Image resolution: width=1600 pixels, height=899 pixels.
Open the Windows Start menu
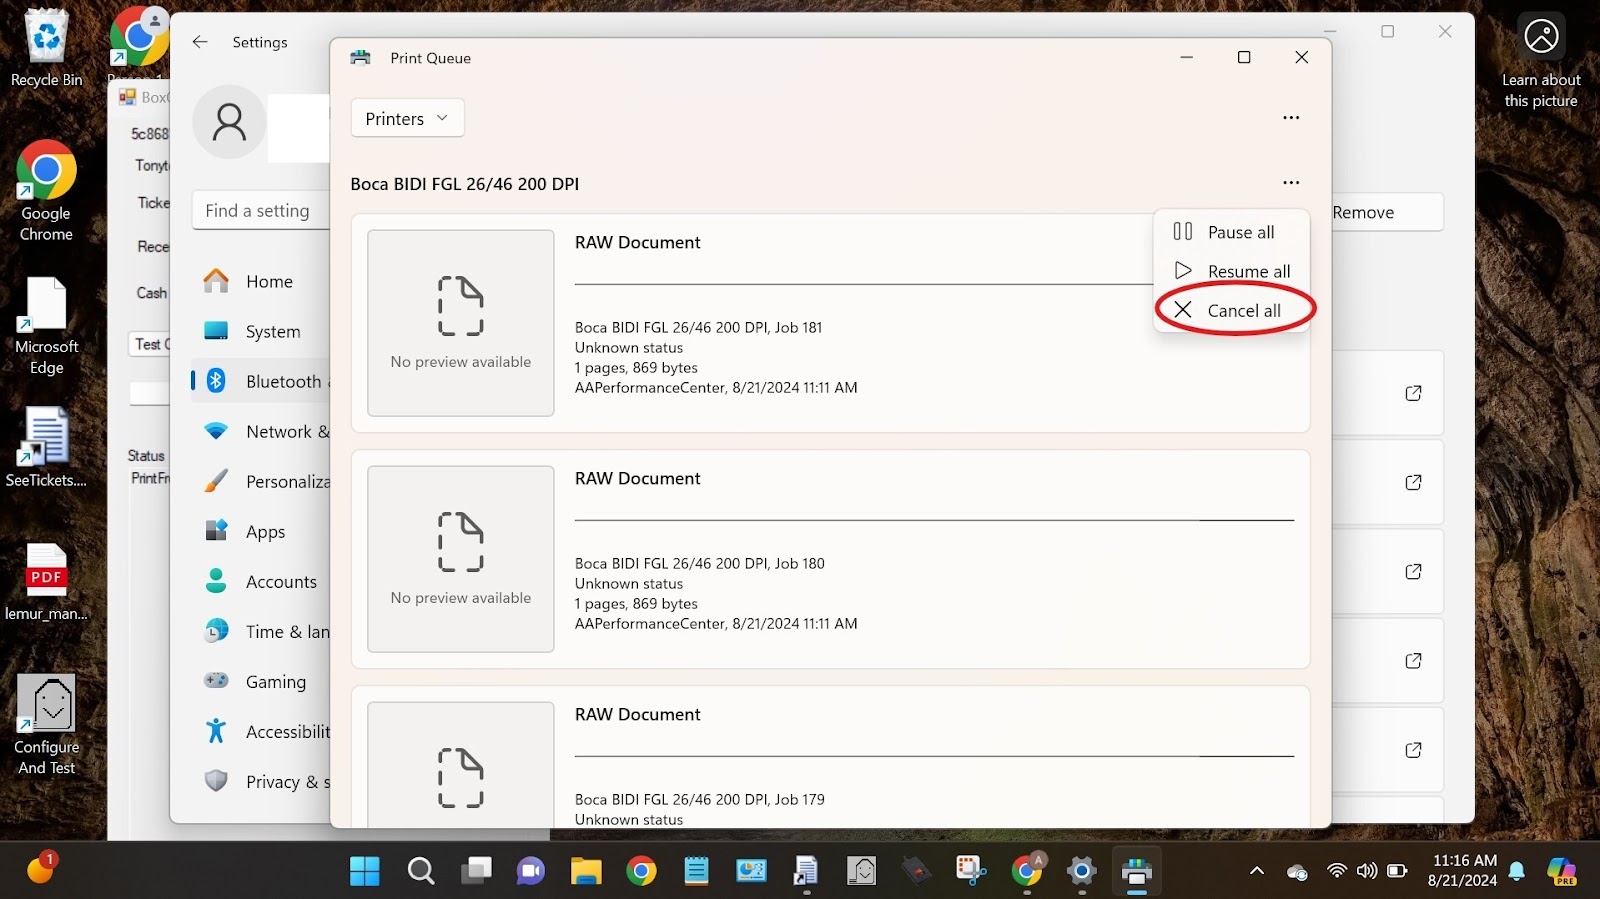click(x=365, y=871)
